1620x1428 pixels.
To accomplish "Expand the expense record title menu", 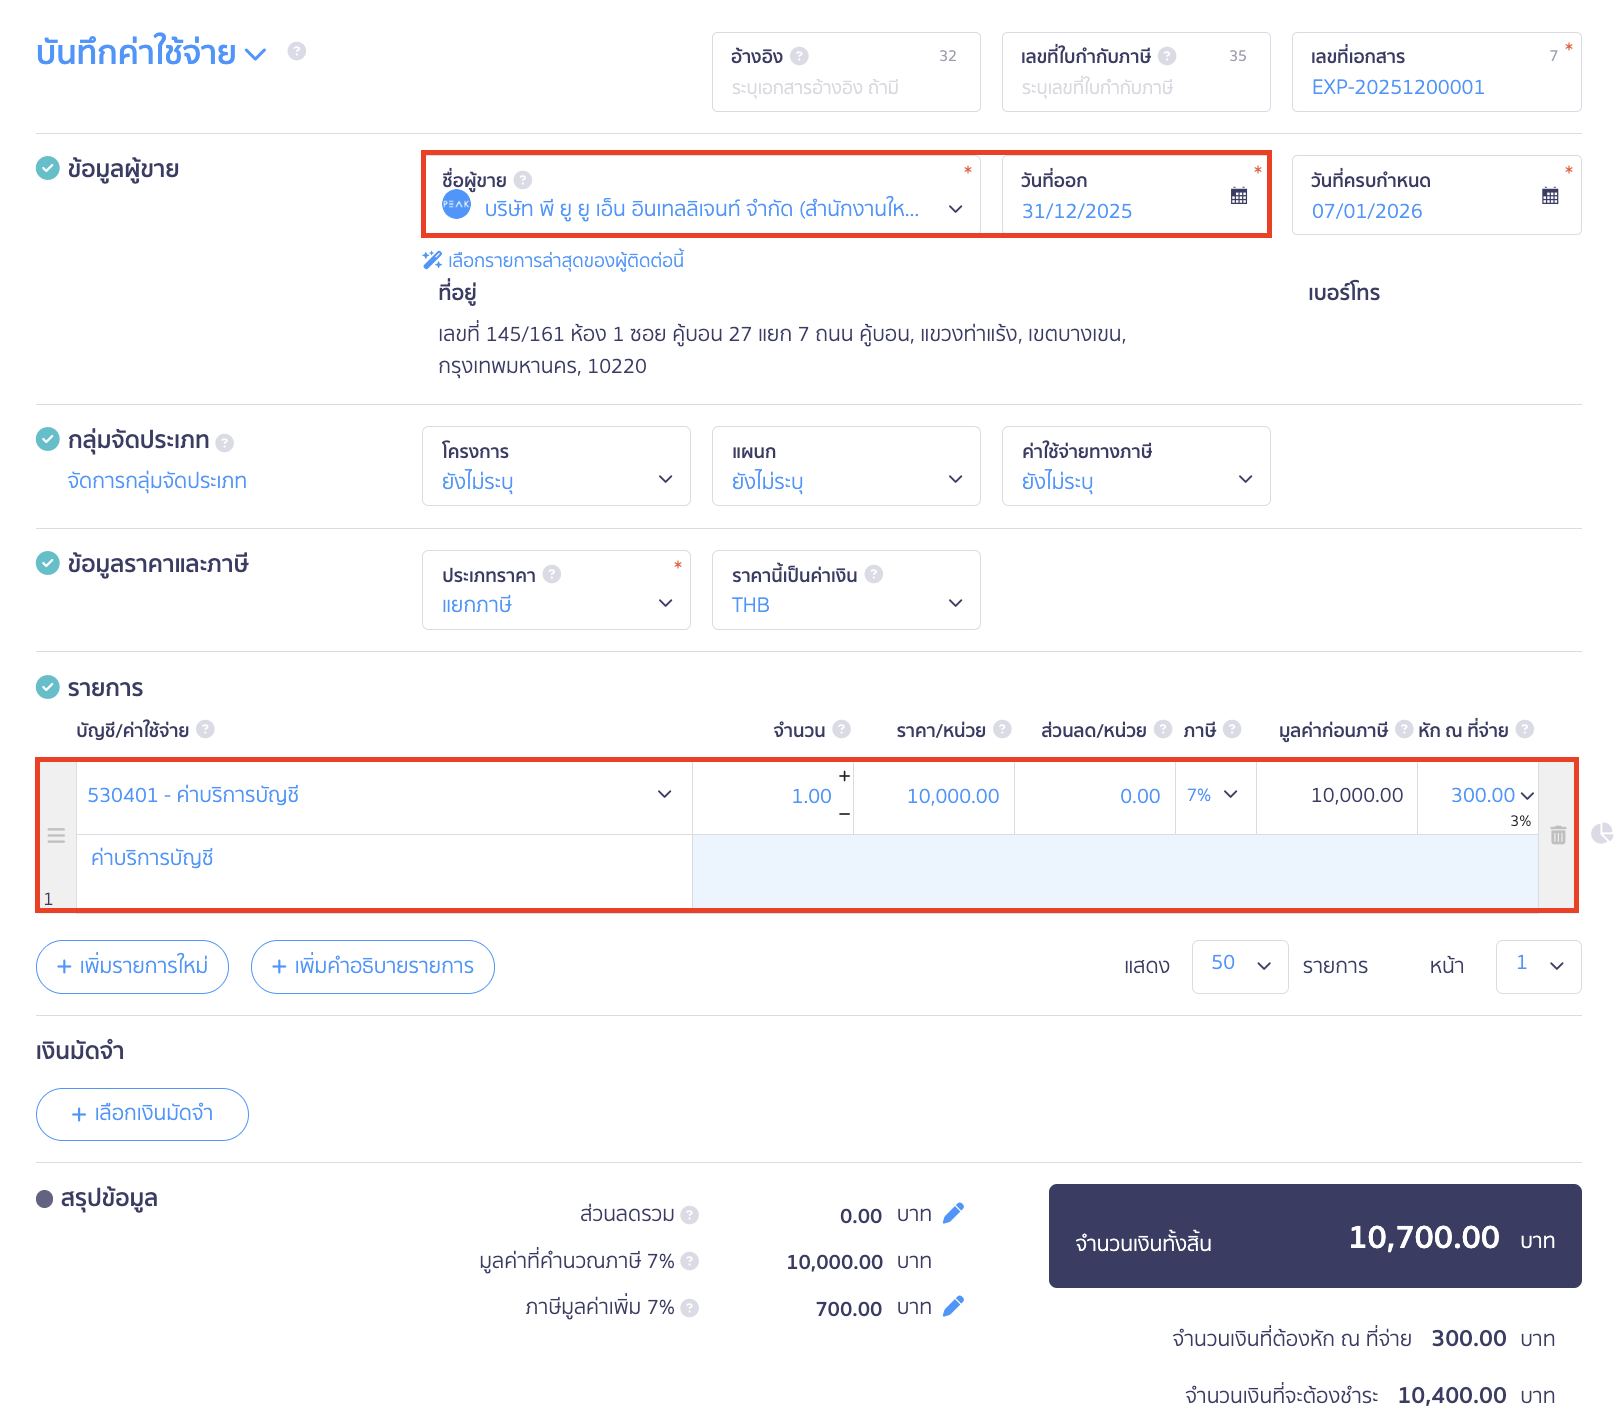I will pos(256,54).
